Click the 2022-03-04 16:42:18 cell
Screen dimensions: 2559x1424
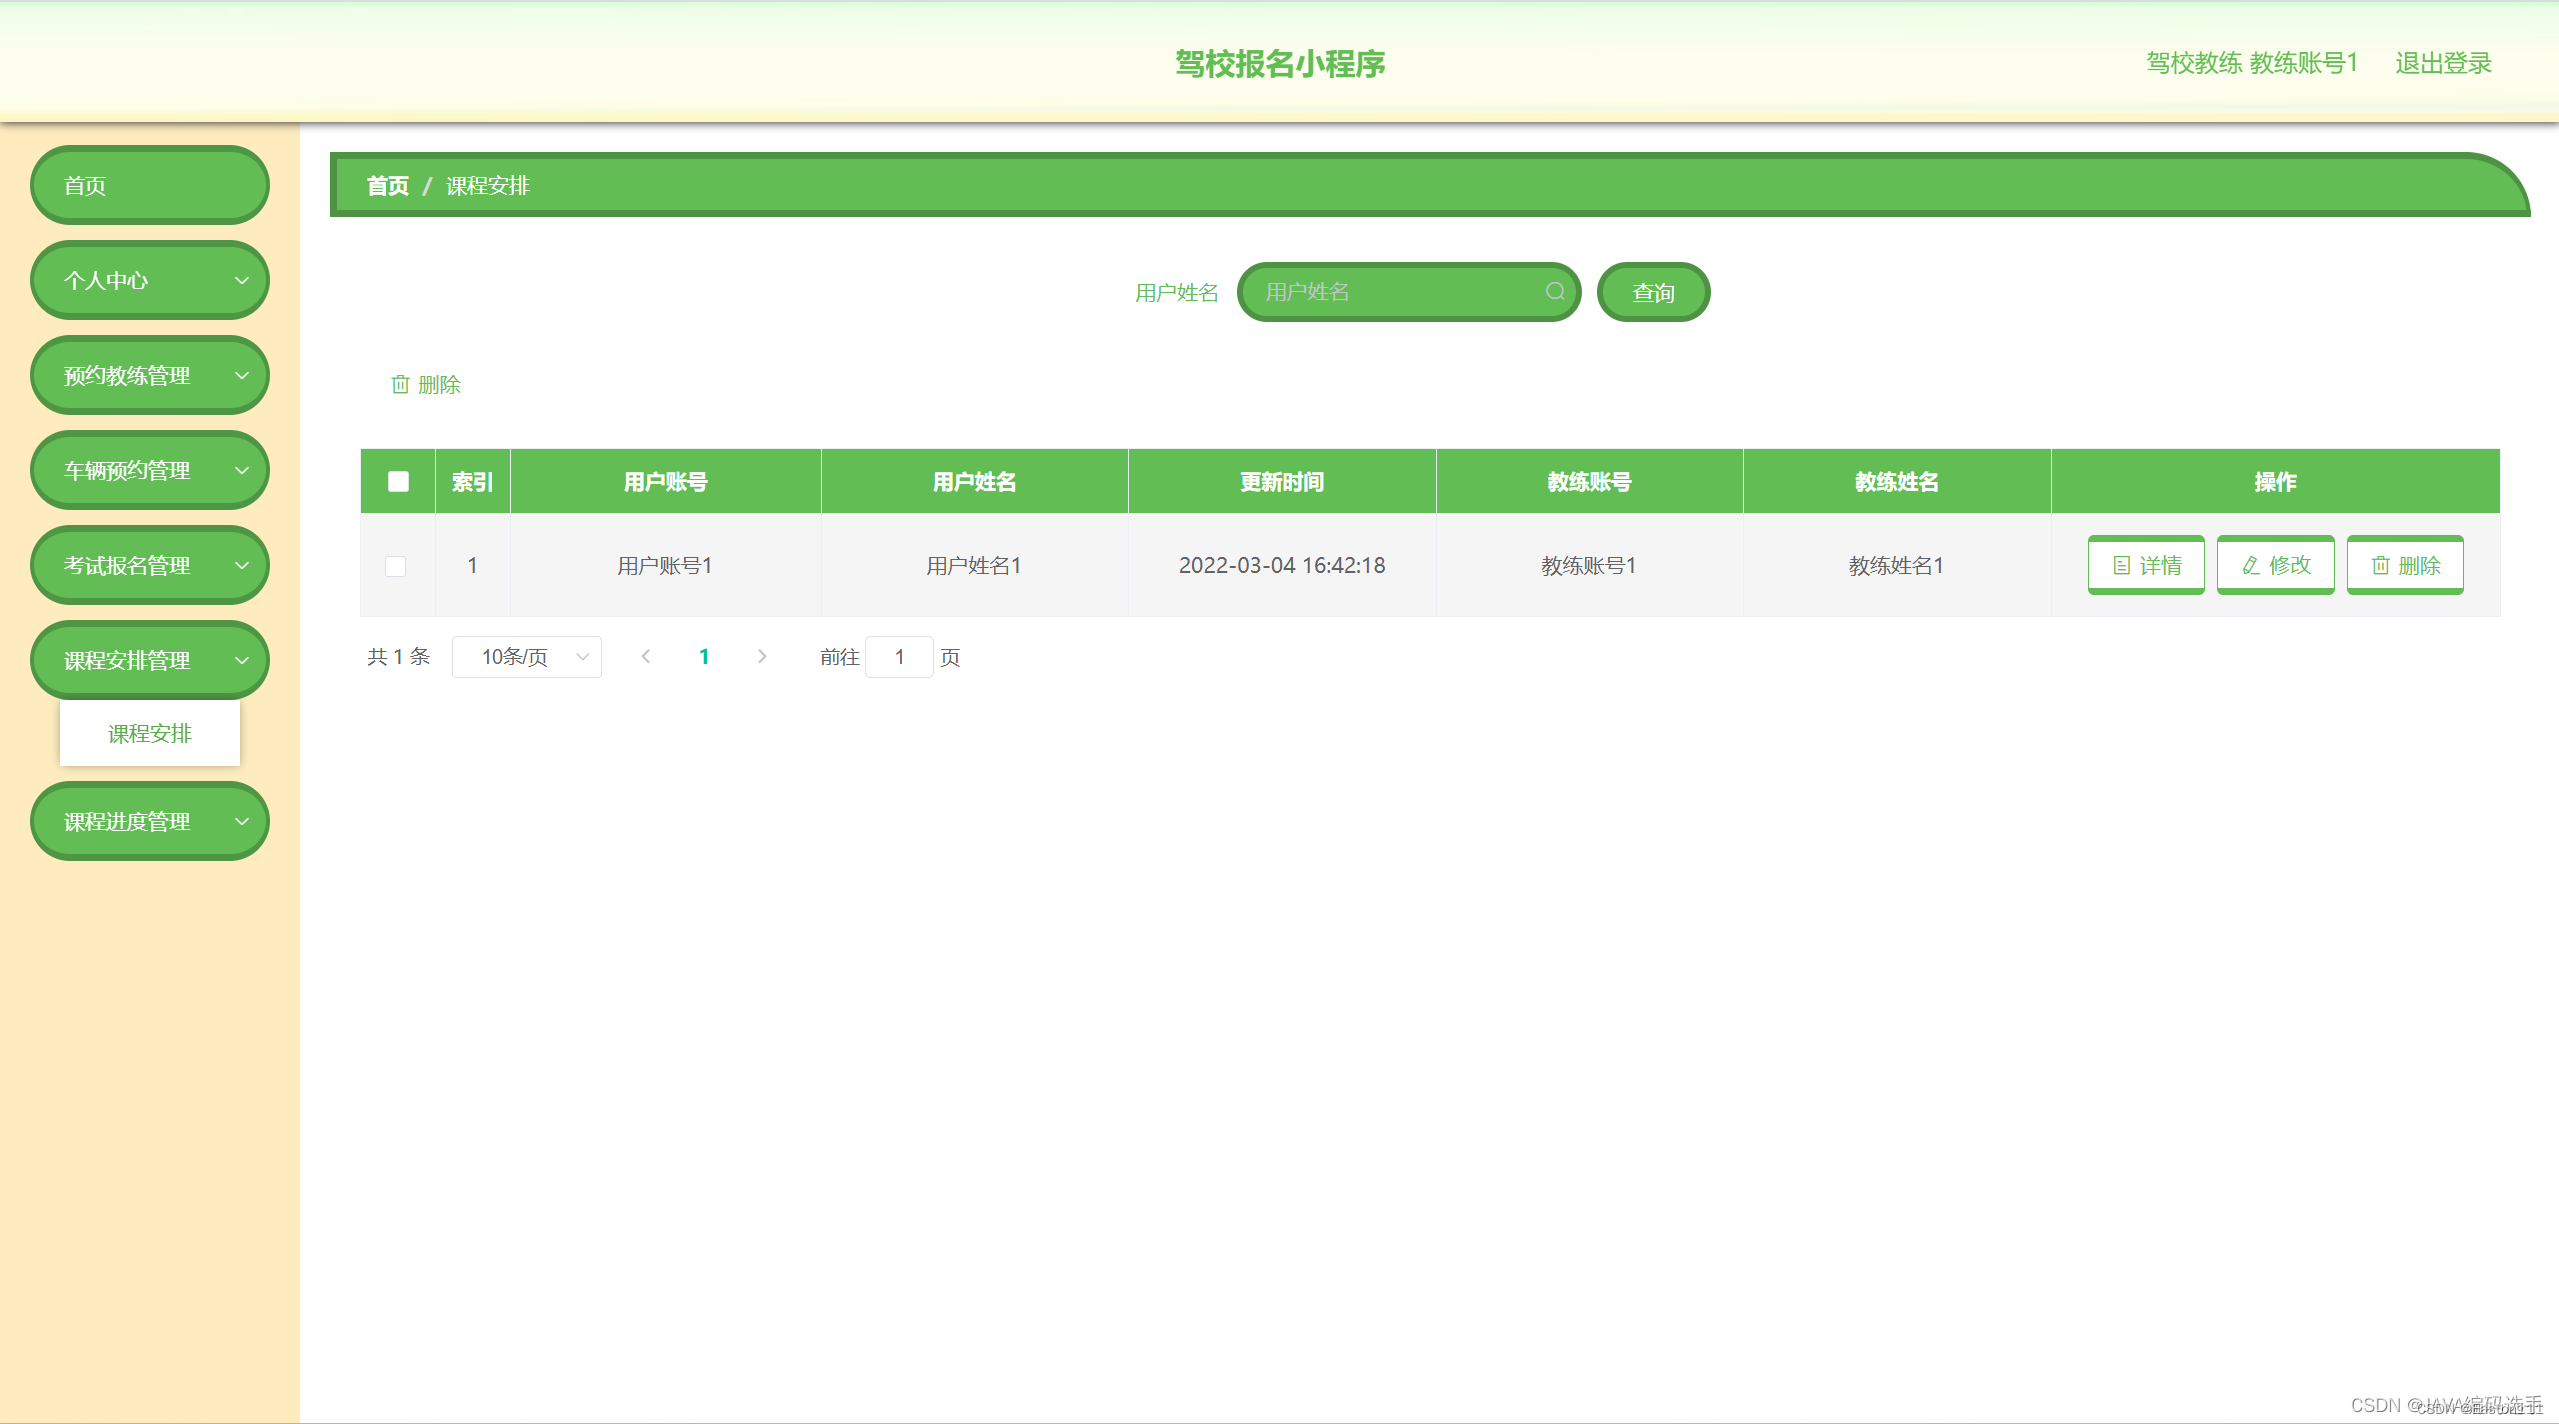tap(1282, 565)
